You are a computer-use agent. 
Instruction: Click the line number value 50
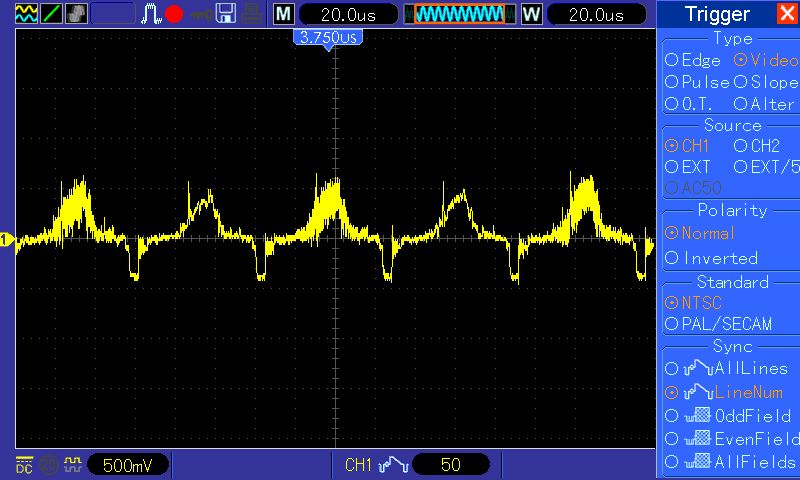[x=451, y=465]
